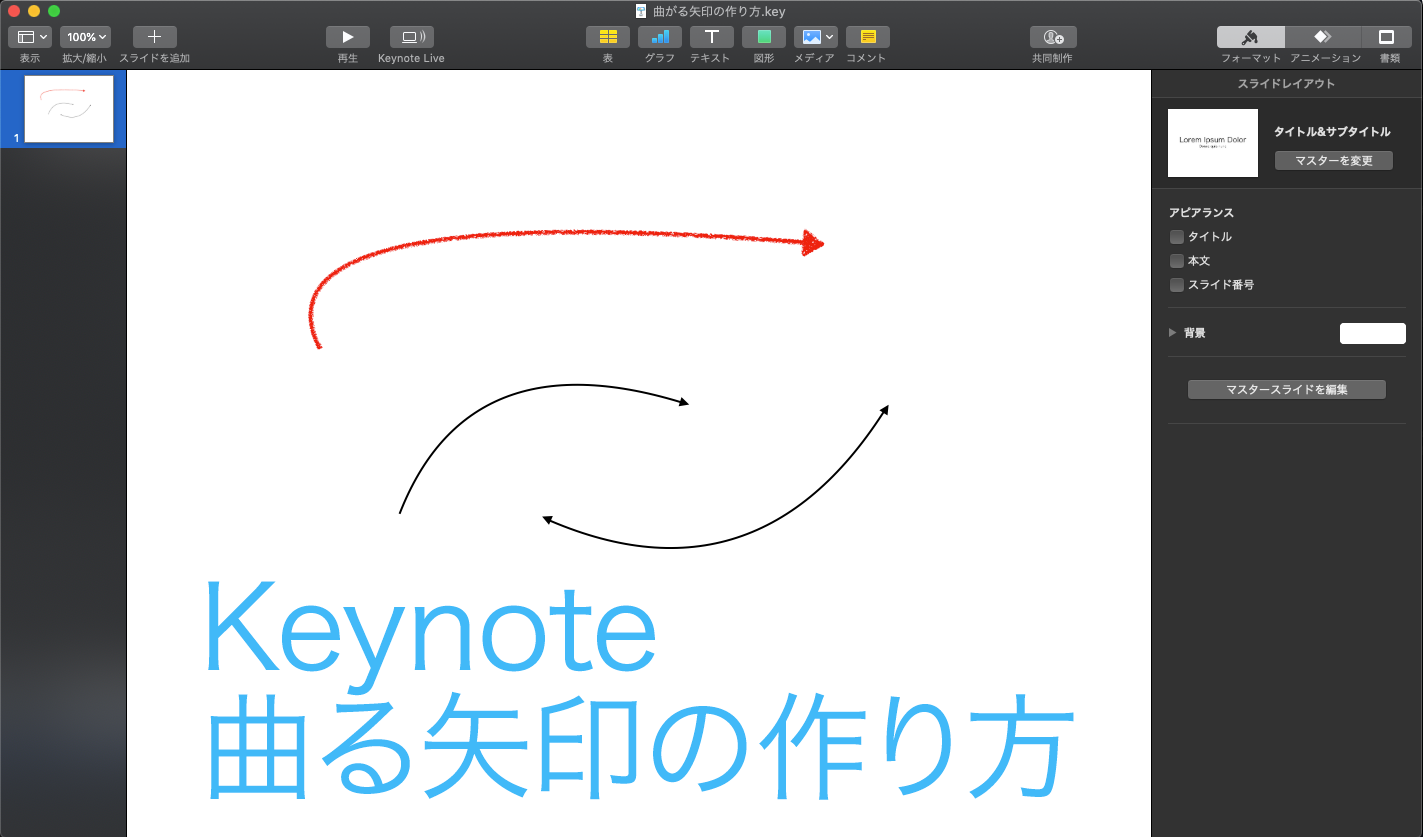Click the タイトル&サブタイトル layout name
This screenshot has height=837, width=1423.
1331,132
